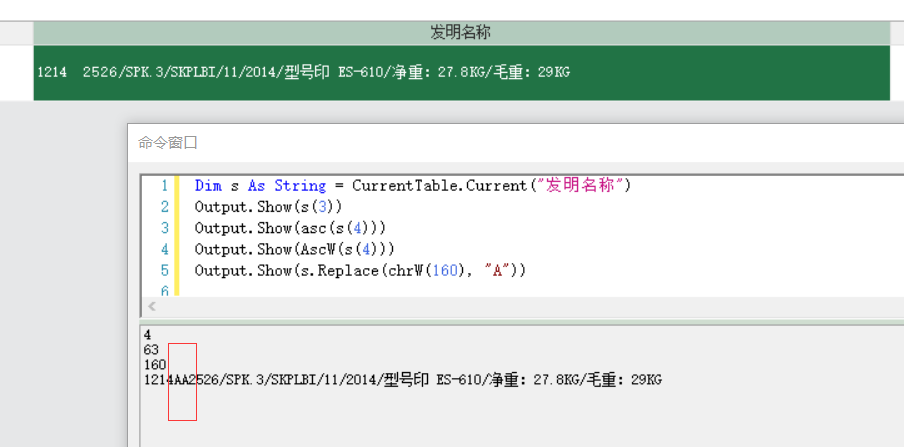The height and width of the screenshot is (447, 904).
Task: Click output line beginning 1214AA2526/SPK.3
Action: tap(402, 380)
